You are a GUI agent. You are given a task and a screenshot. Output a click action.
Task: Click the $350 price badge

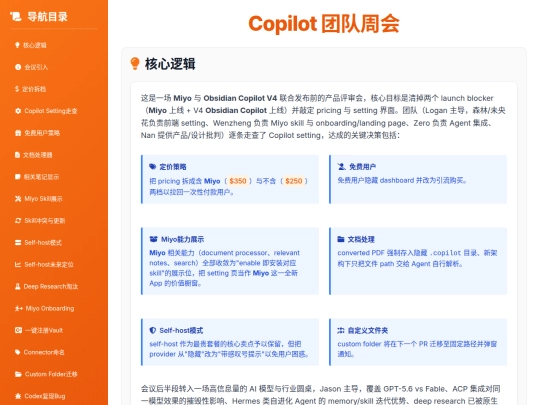(238, 181)
